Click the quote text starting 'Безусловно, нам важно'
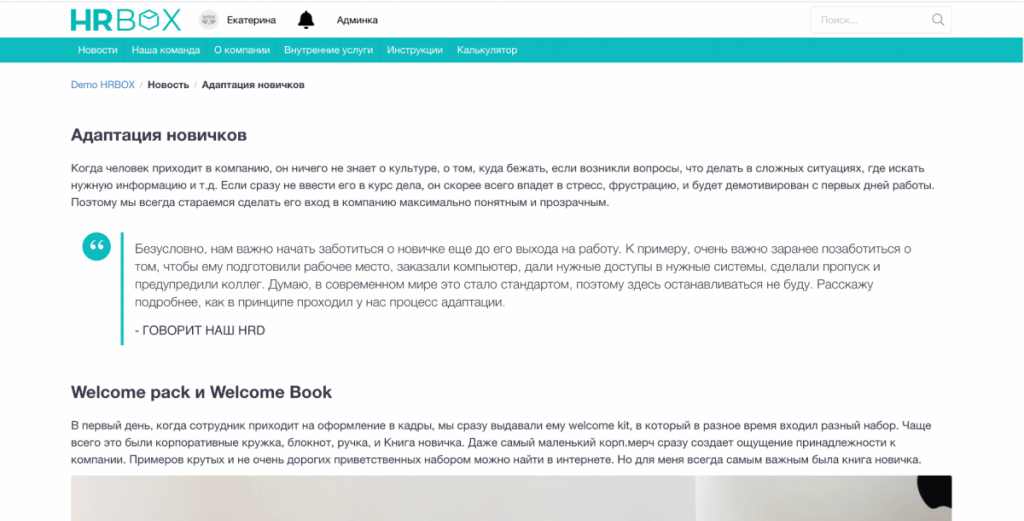This screenshot has height=521, width=1024. tap(523, 276)
